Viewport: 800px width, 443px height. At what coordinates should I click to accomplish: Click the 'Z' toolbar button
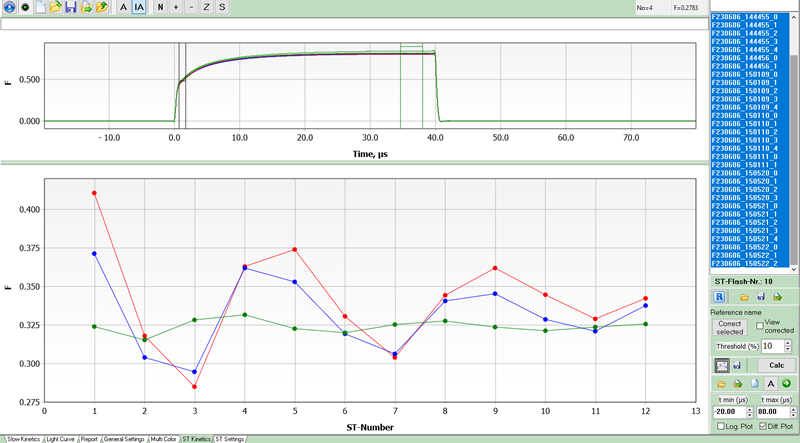(x=206, y=7)
